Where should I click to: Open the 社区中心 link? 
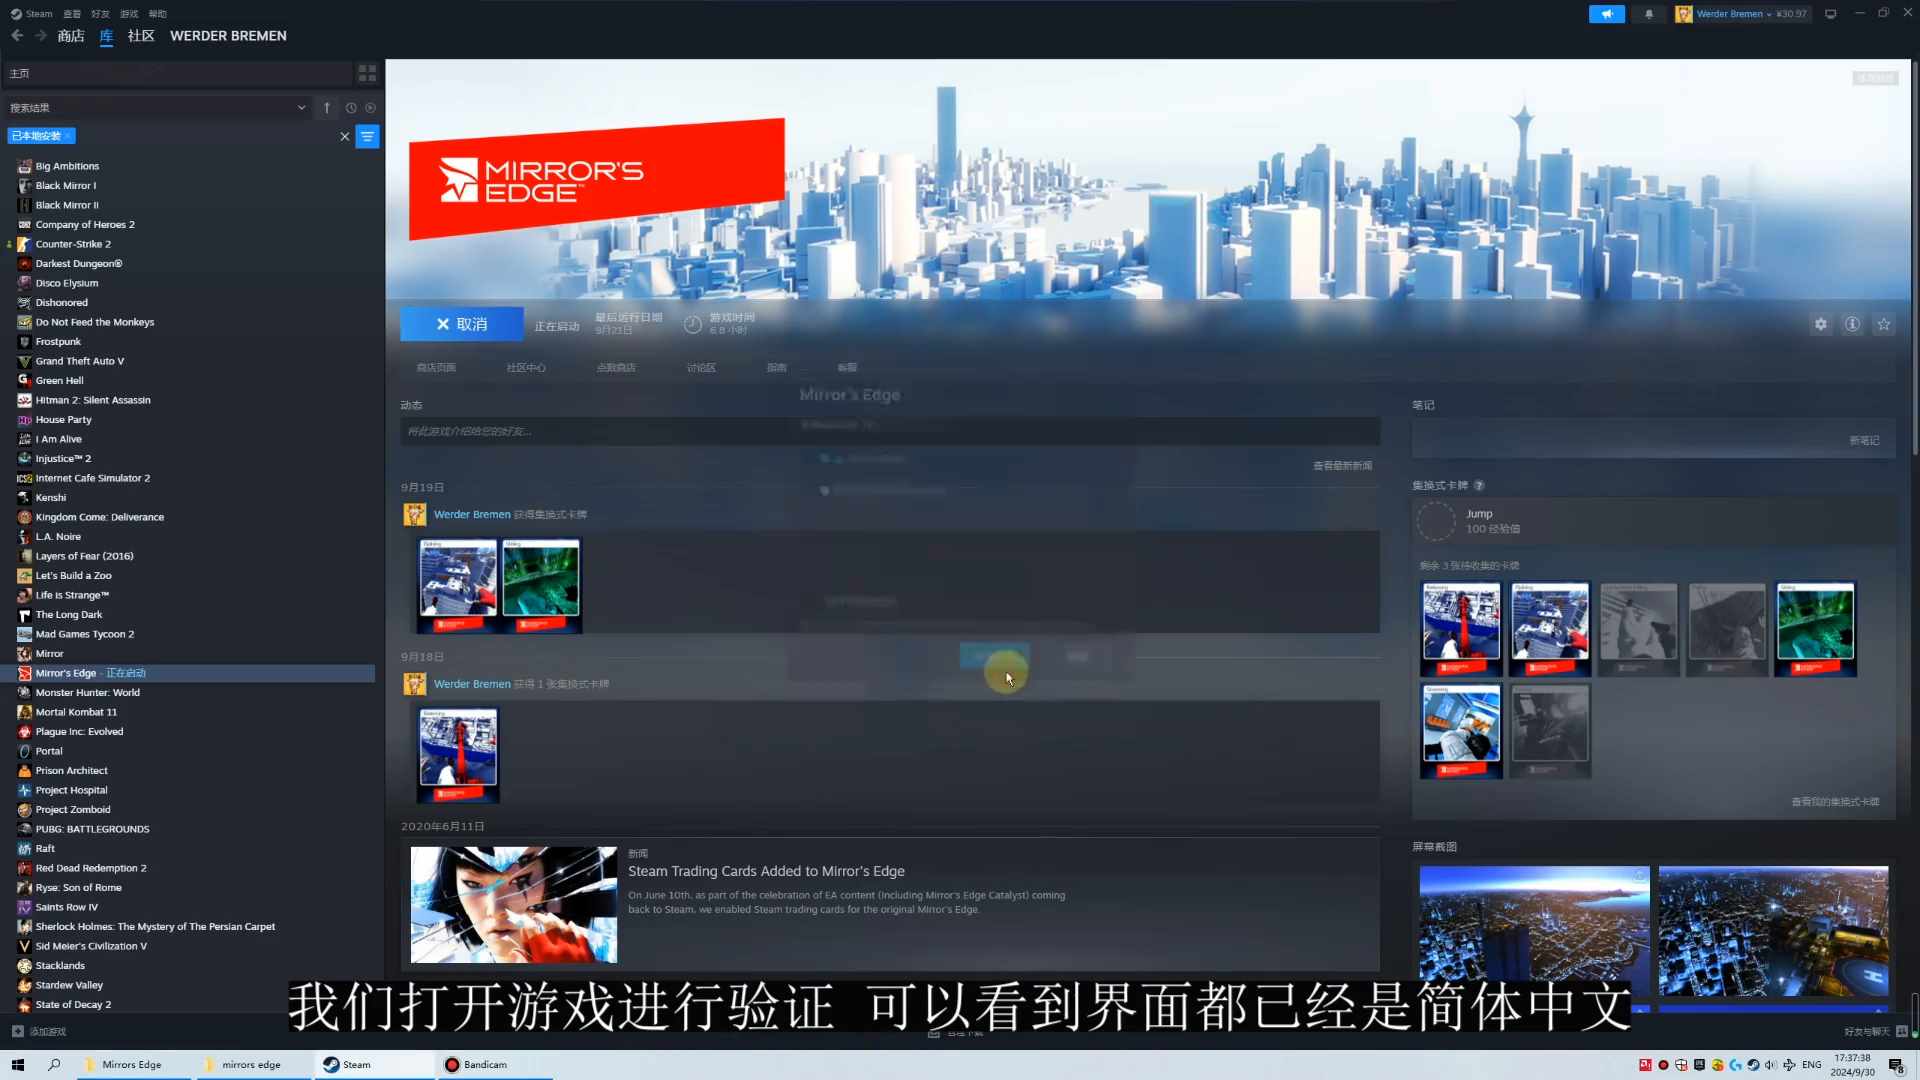526,368
